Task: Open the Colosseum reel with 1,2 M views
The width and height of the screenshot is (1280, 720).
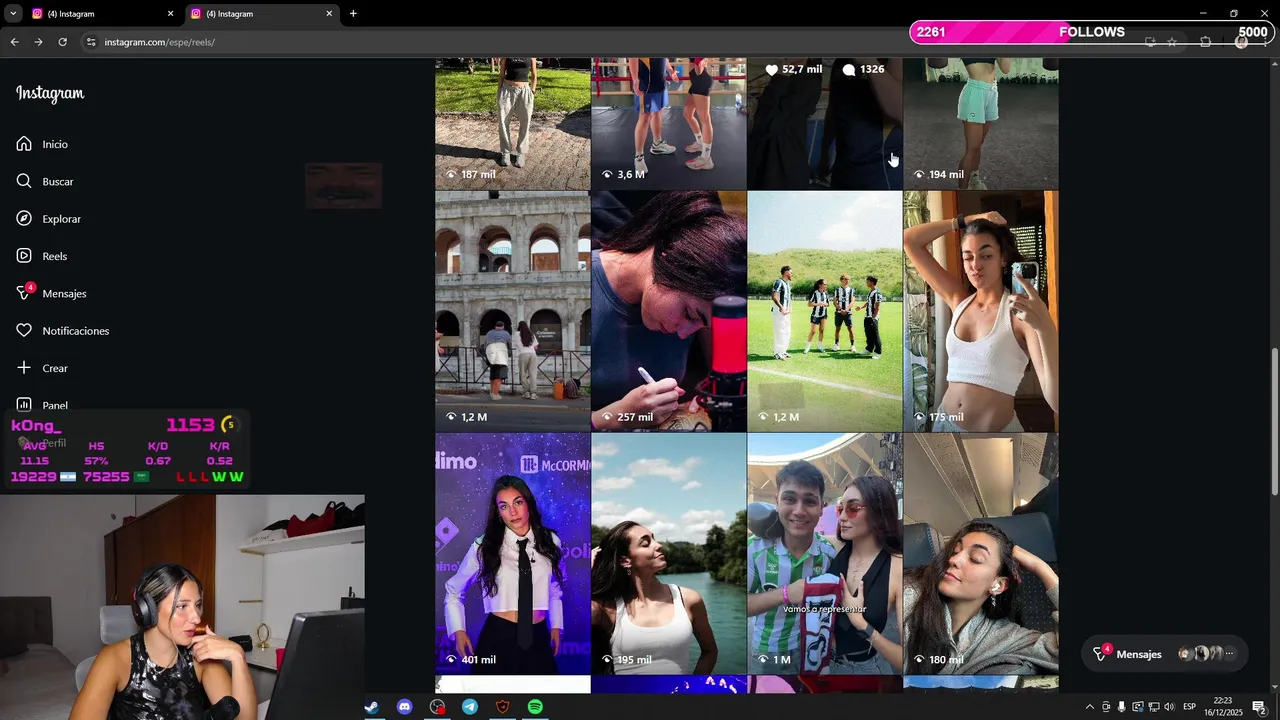Action: pyautogui.click(x=513, y=311)
